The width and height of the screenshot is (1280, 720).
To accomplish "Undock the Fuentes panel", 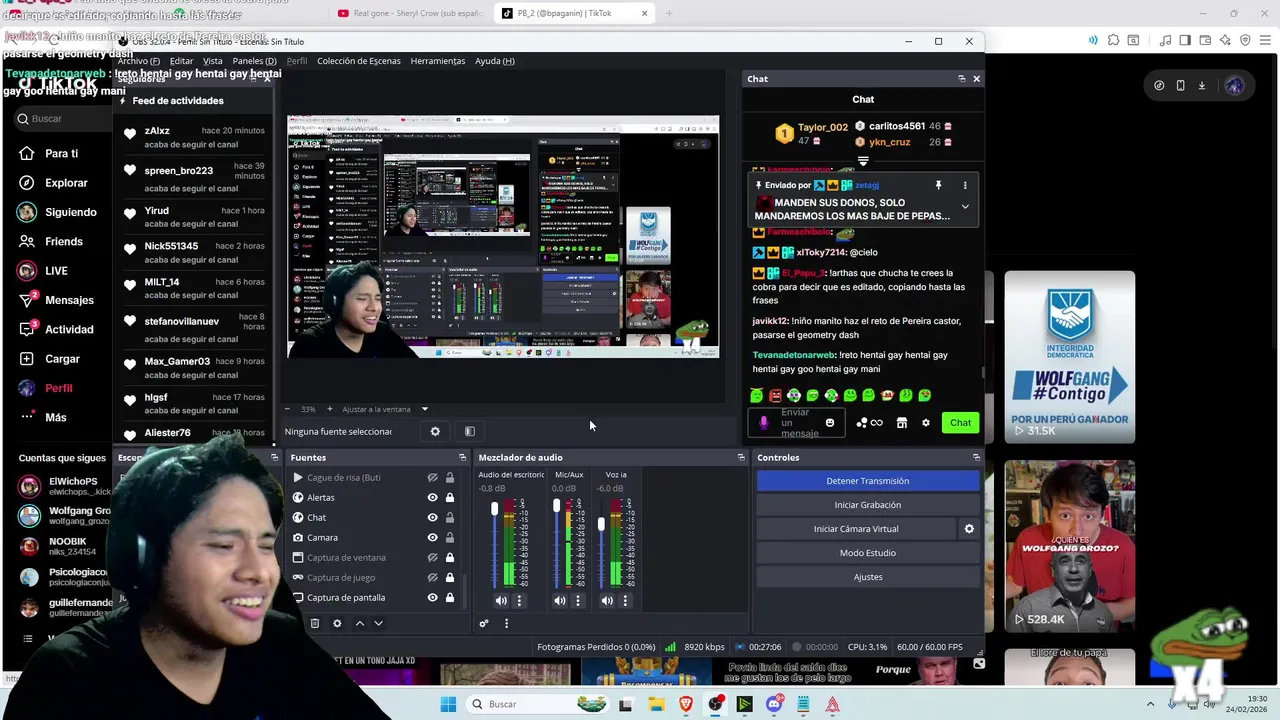I will (x=462, y=458).
